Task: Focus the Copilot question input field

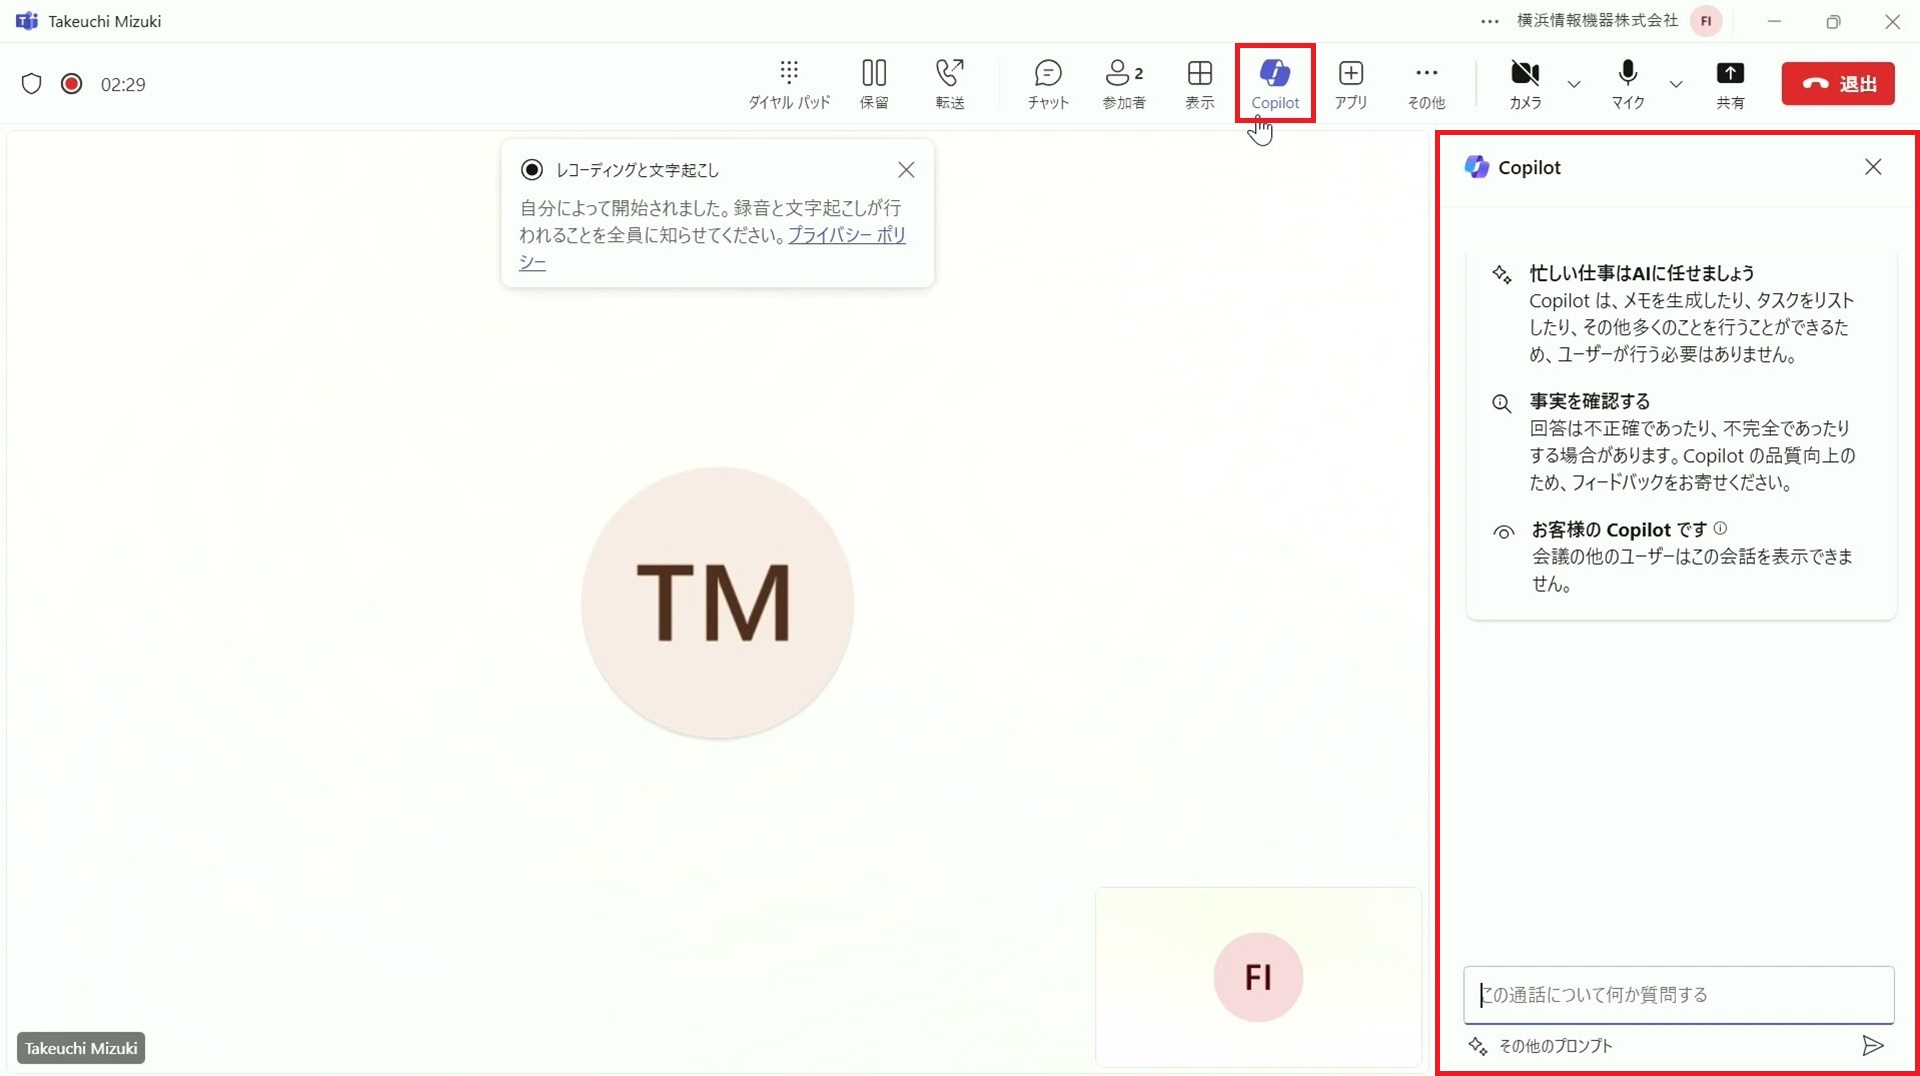Action: 1679,995
